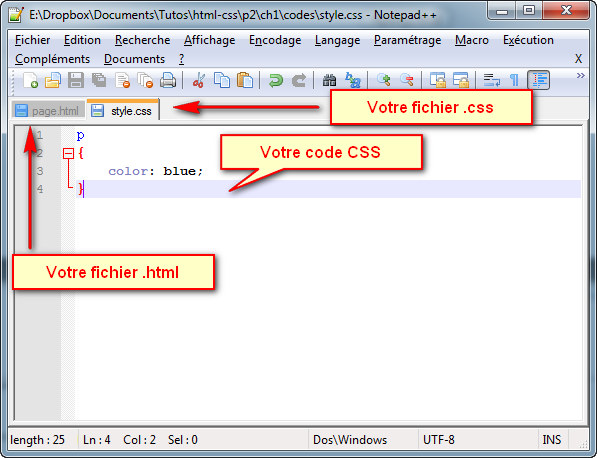Click the UTF-8 encoding status field

point(478,440)
